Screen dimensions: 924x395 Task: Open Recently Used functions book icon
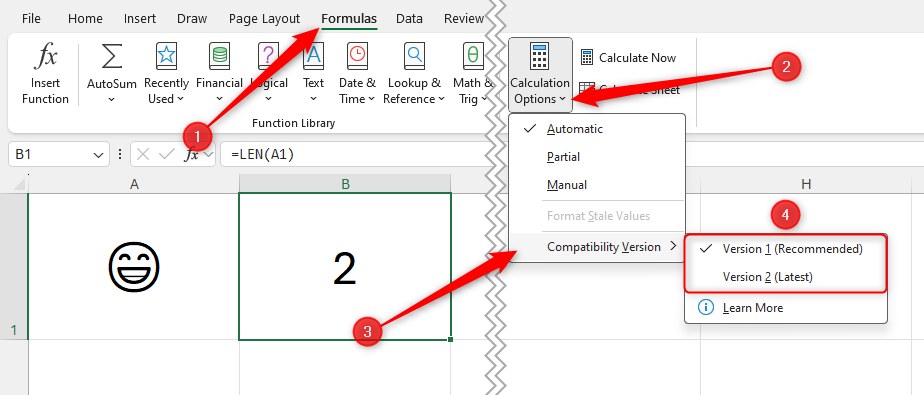[x=166, y=57]
